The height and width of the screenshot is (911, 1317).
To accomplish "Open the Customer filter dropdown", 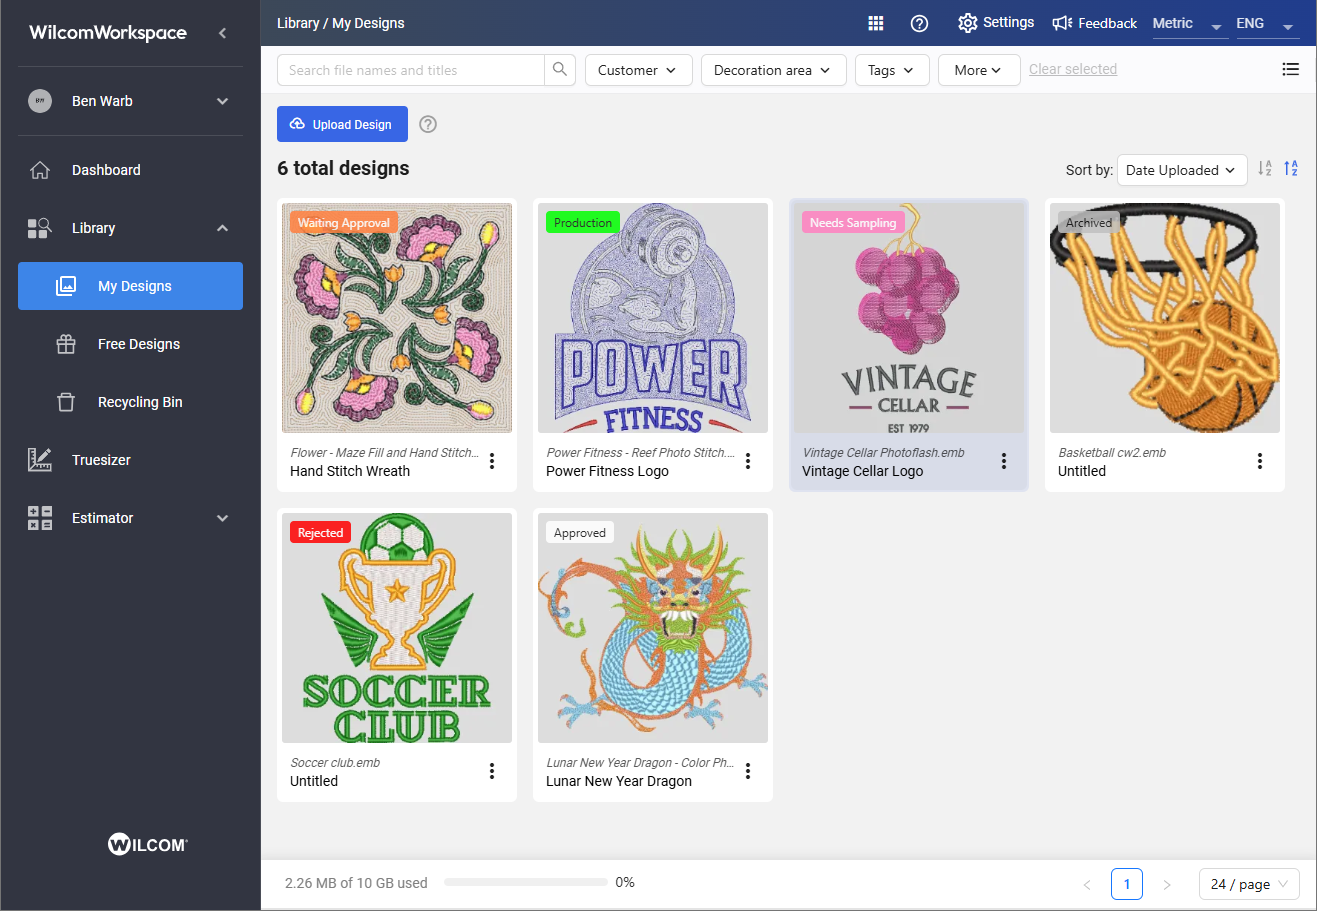I will point(638,70).
